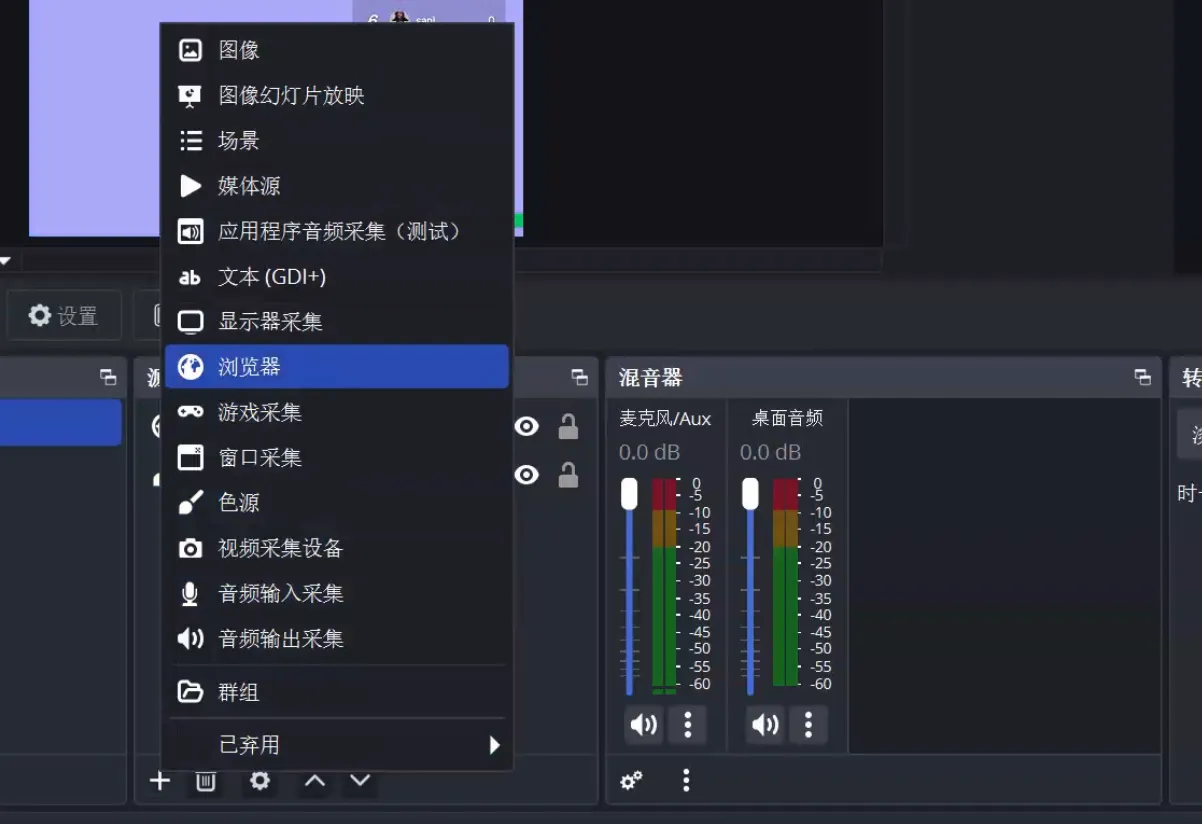Mute the 麦克风/Aux speaker icon
The width and height of the screenshot is (1202, 824).
click(x=644, y=725)
